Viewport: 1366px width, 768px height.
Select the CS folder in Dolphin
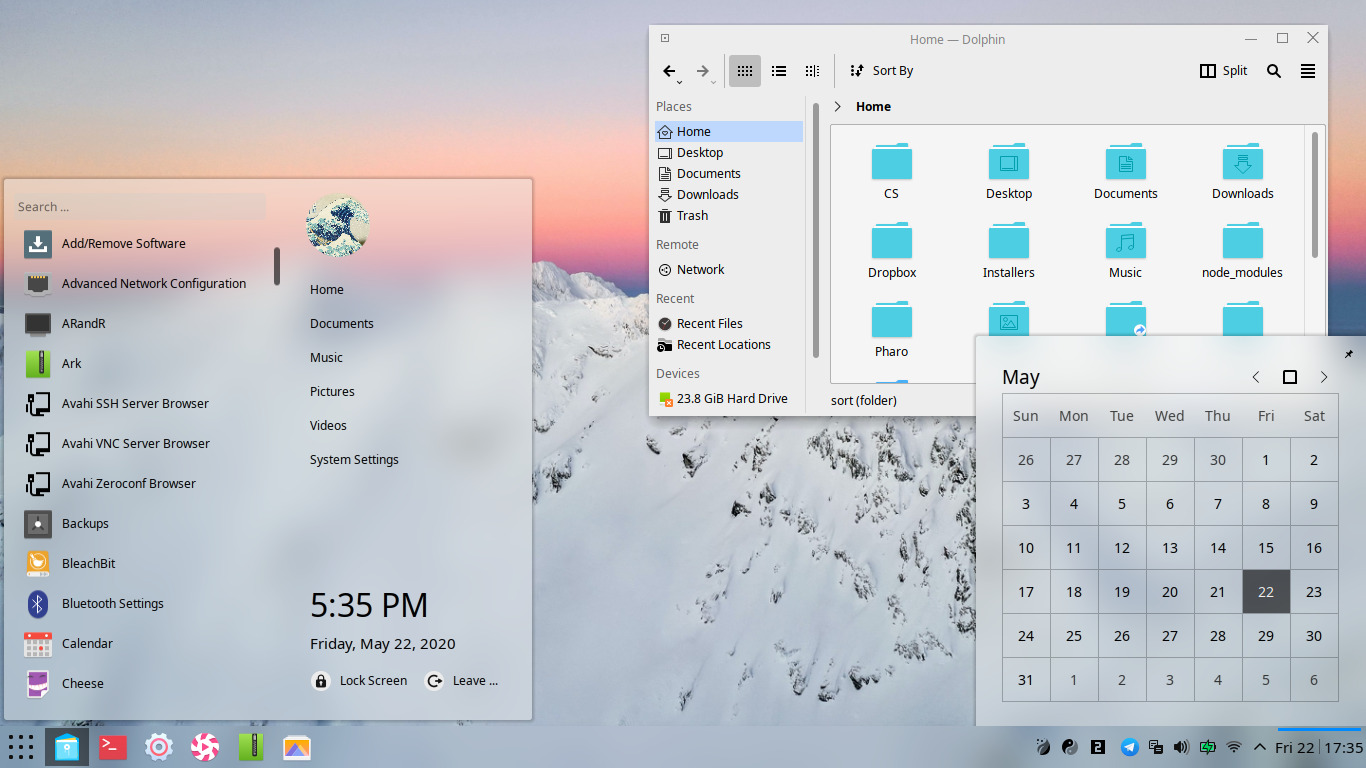[x=891, y=171]
